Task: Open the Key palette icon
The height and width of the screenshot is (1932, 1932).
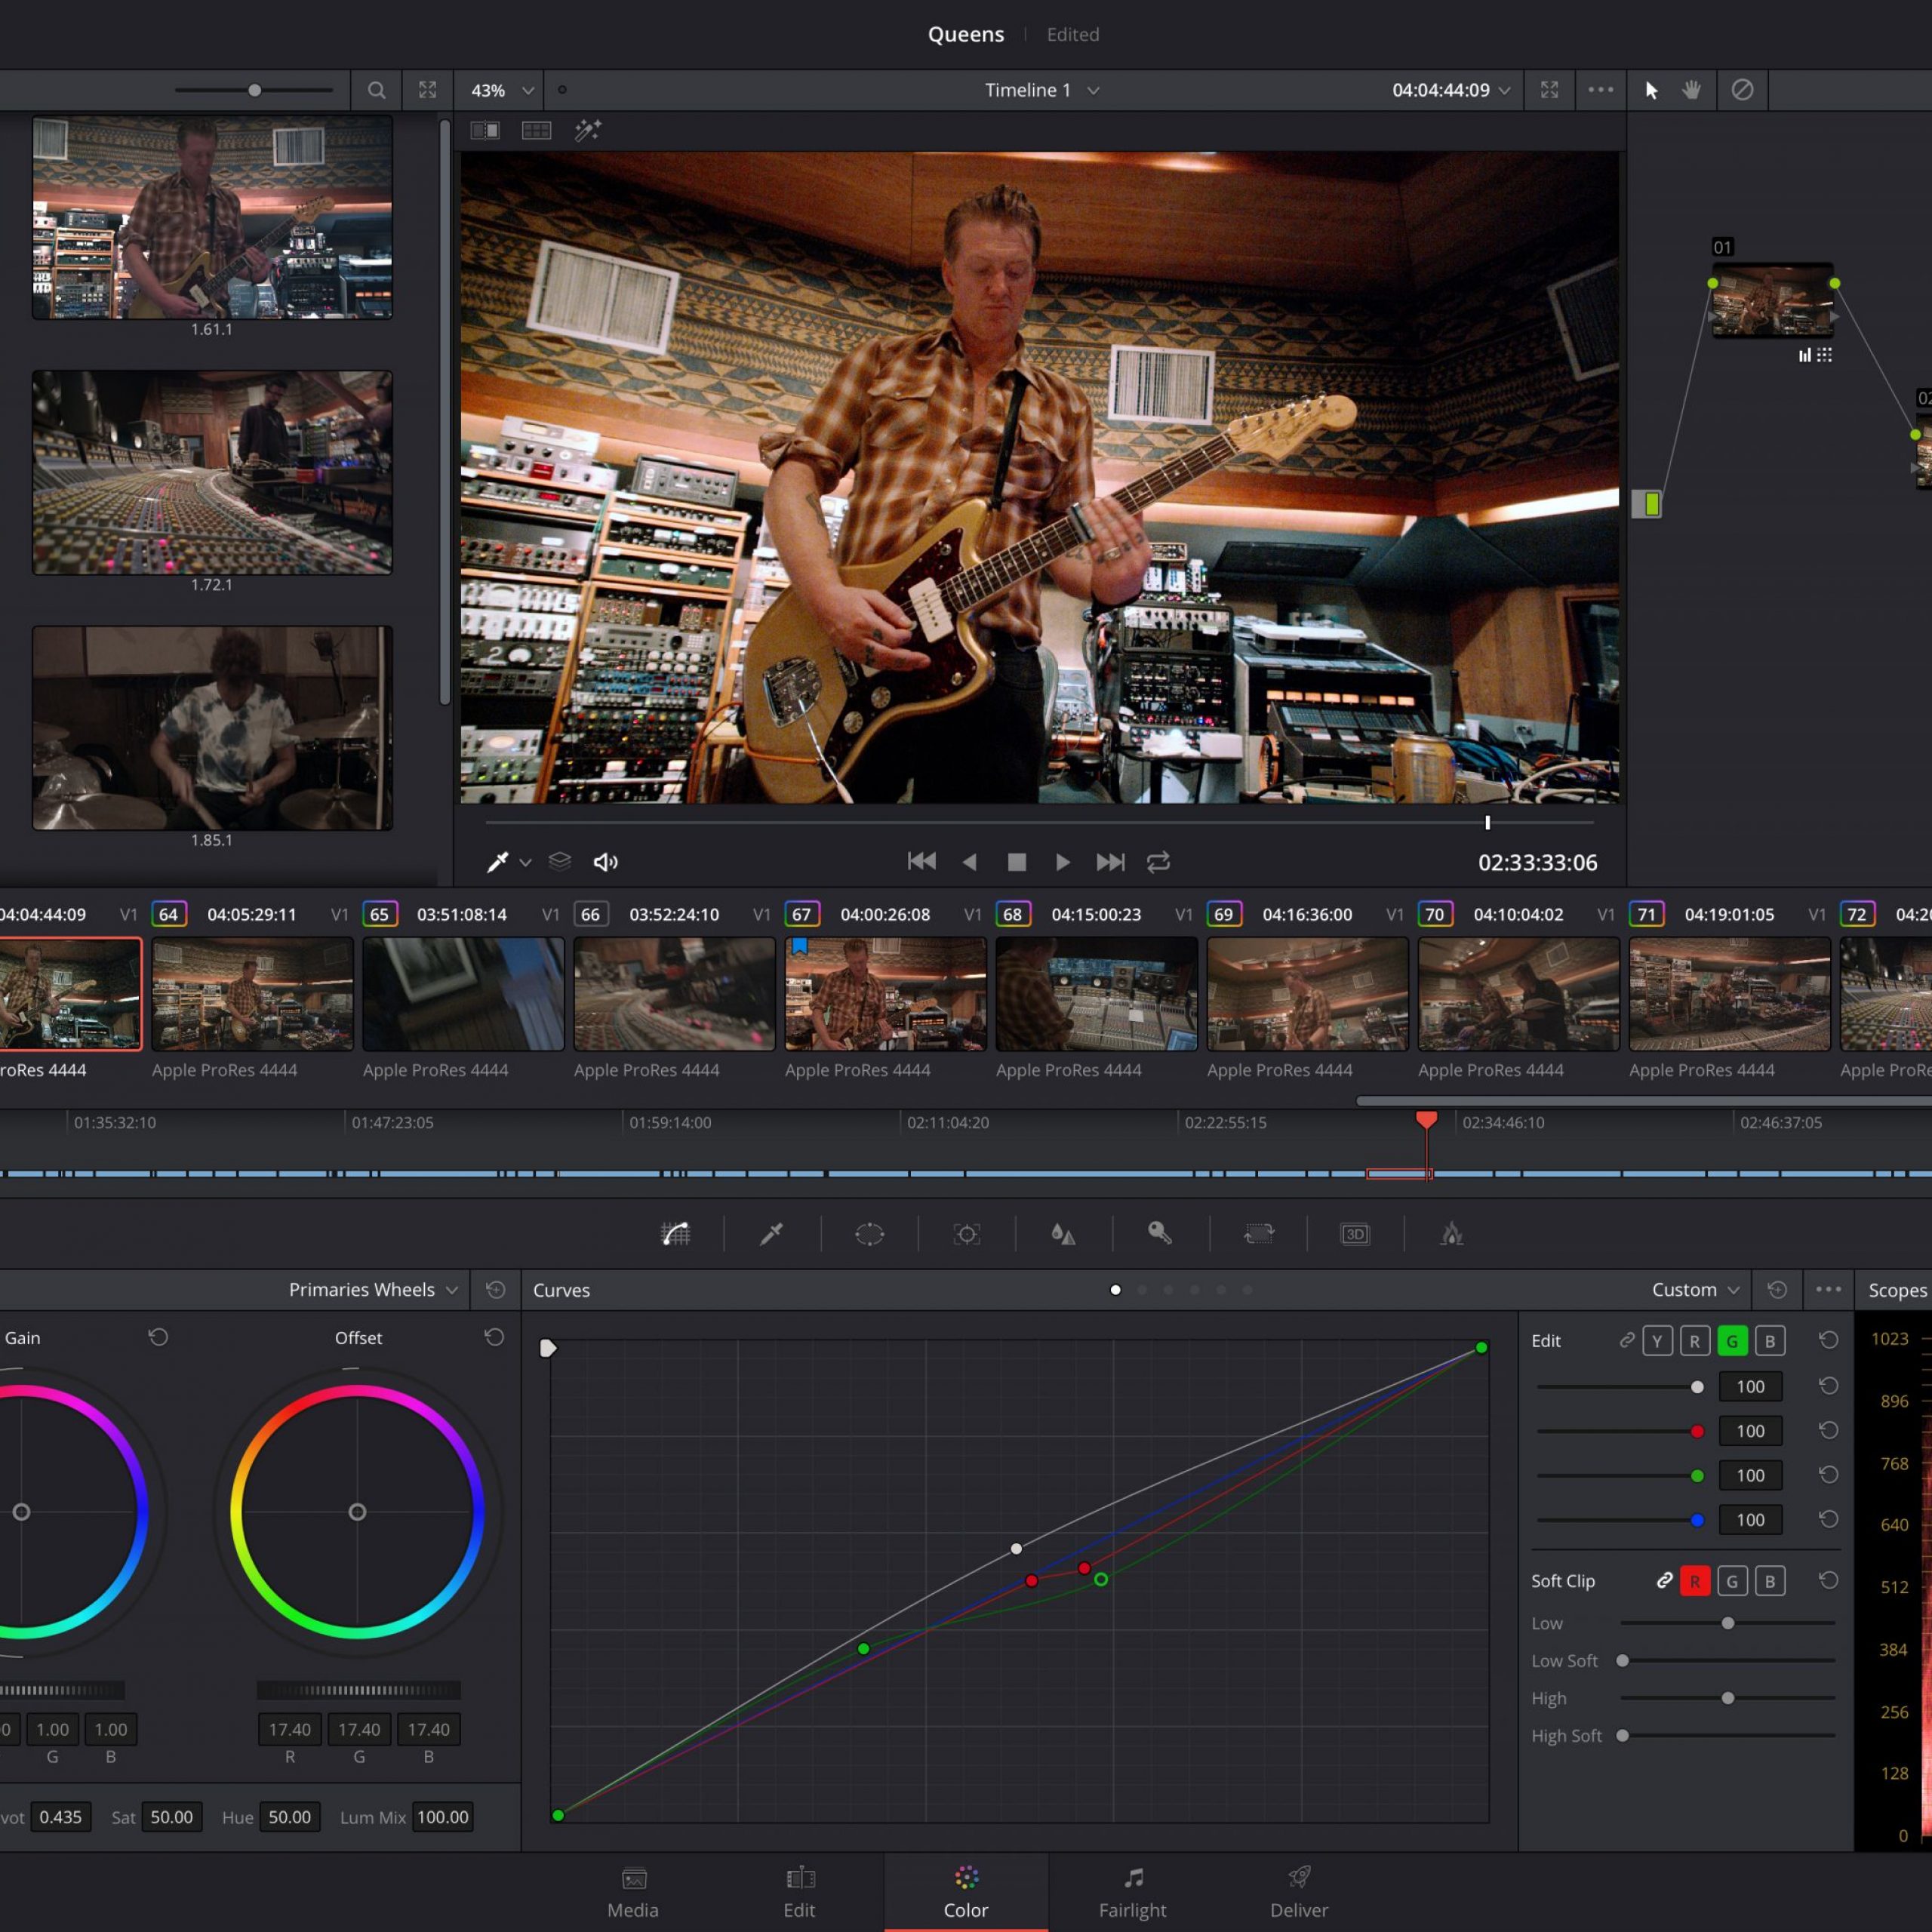Action: (x=1160, y=1233)
